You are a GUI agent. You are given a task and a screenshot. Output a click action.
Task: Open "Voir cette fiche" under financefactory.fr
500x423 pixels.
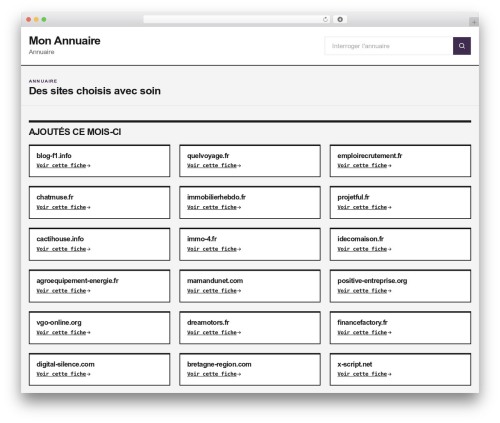(x=364, y=332)
